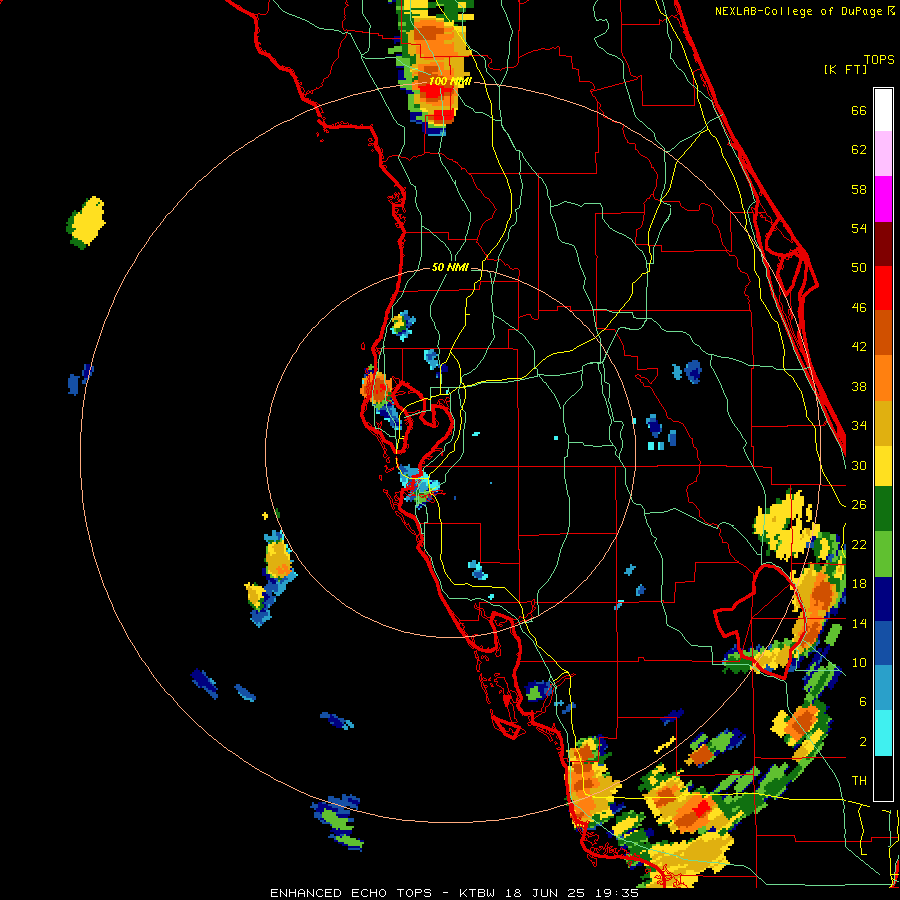
Task: Click the legend value 18
Action: 859,584
